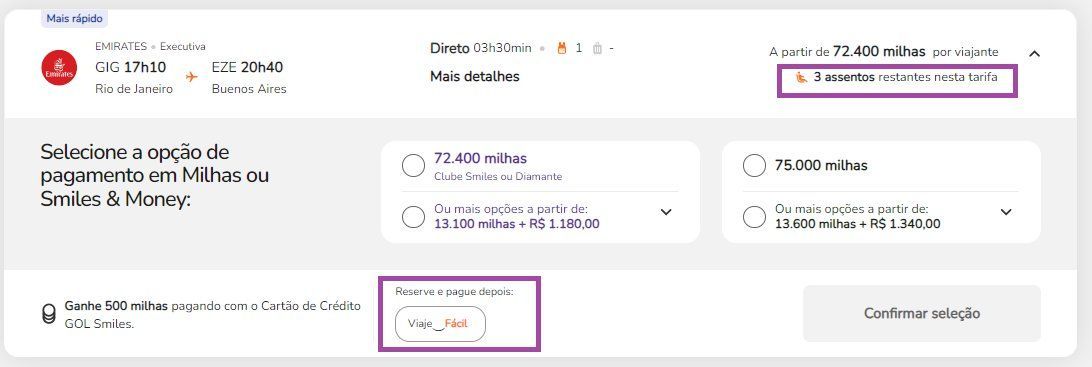Select the 72.400 milhas radio option
This screenshot has height=367, width=1092.
[x=413, y=166]
